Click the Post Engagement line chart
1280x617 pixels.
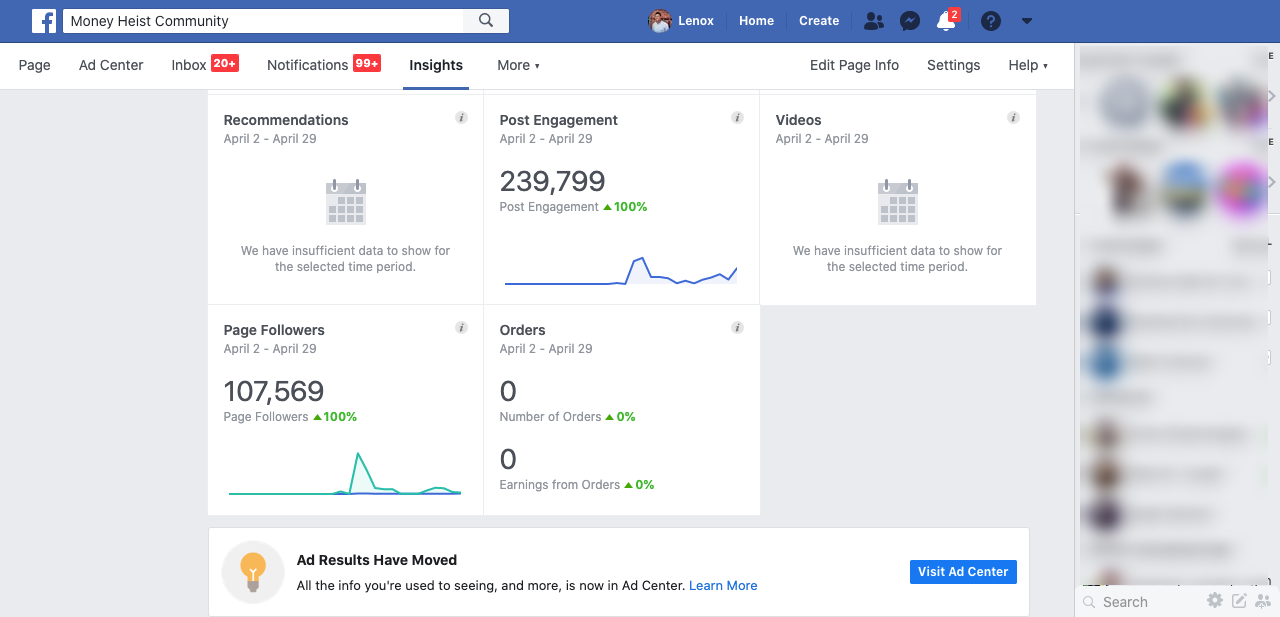pos(621,272)
